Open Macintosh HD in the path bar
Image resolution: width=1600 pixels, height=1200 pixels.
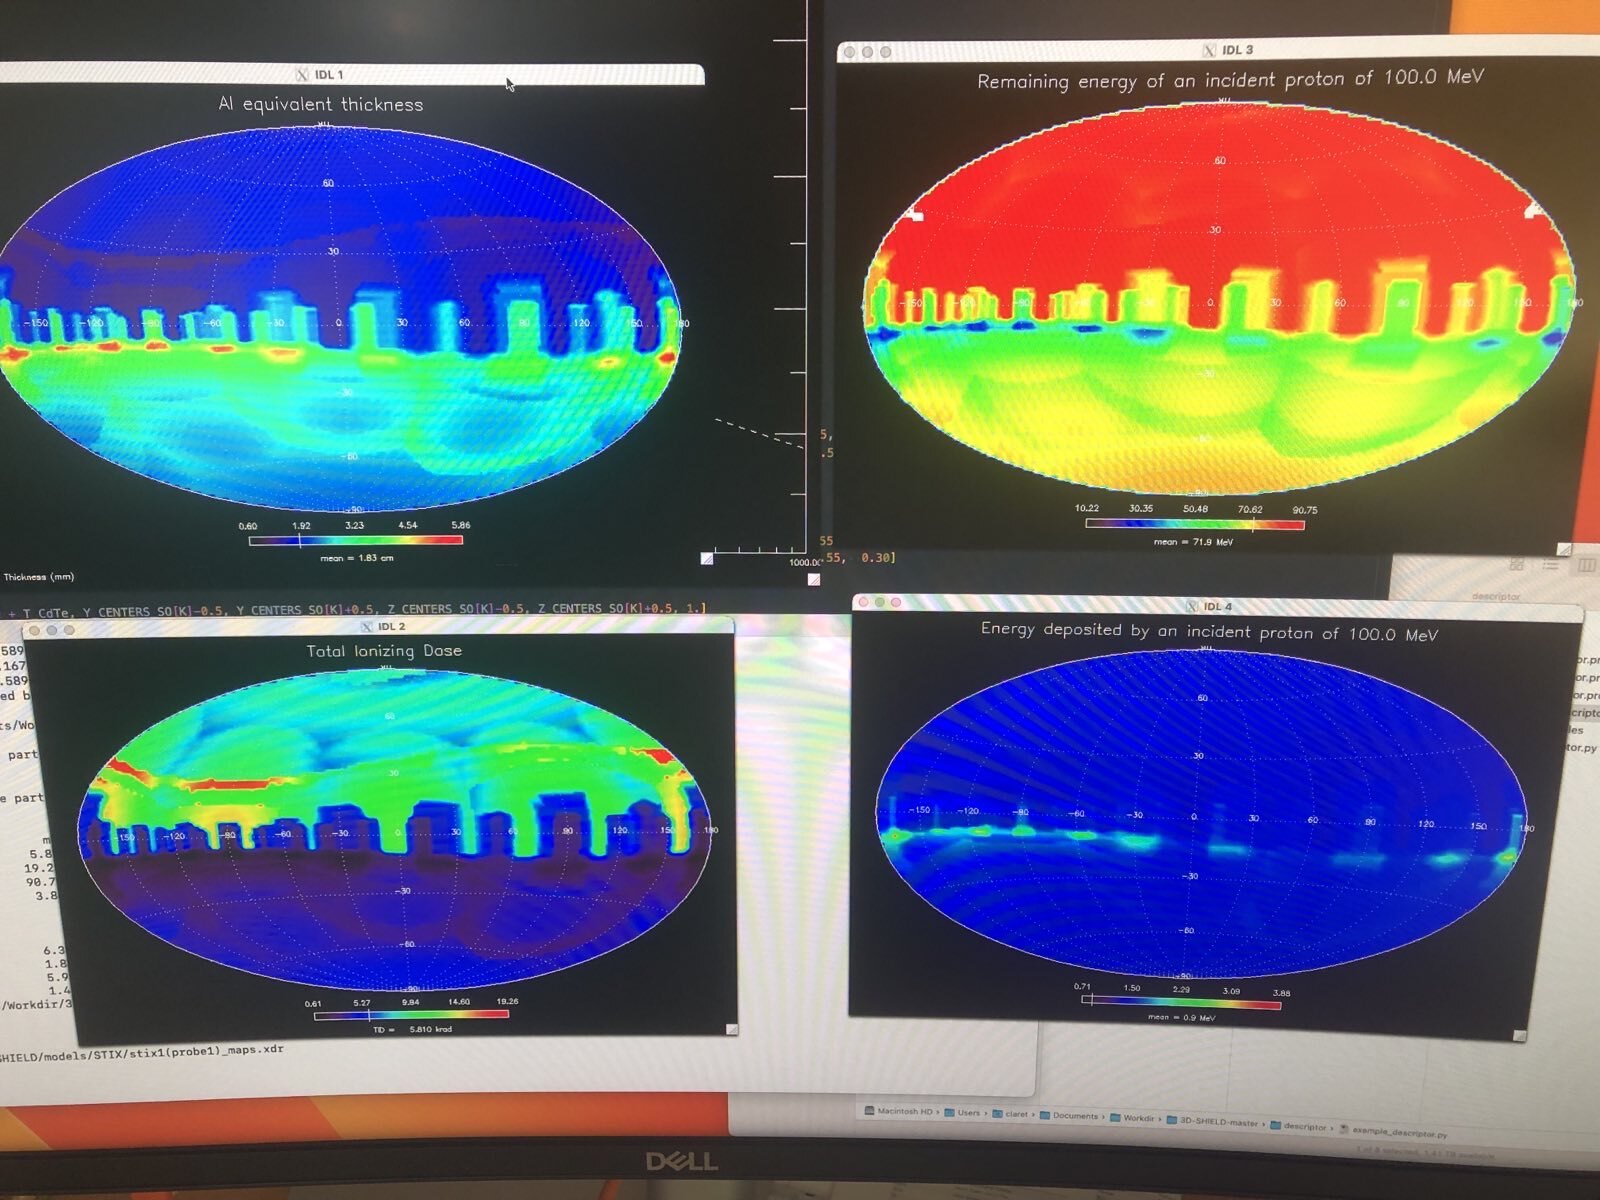coord(904,1112)
